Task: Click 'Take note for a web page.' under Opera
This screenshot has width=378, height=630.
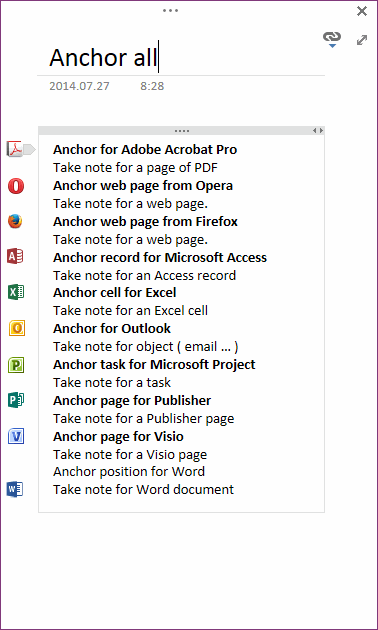Action: tap(131, 204)
